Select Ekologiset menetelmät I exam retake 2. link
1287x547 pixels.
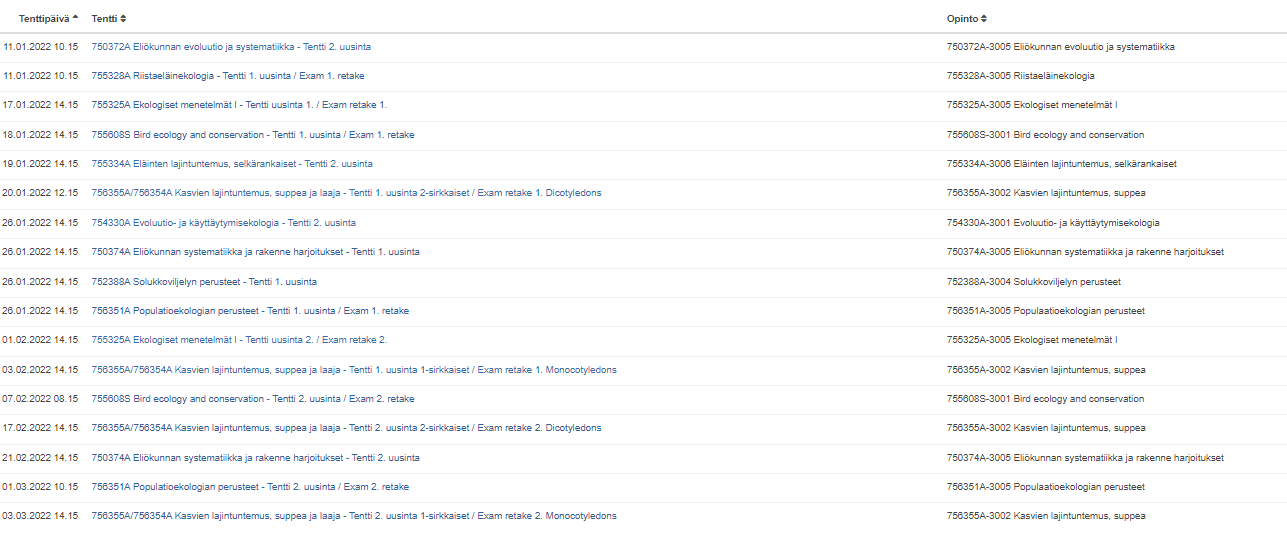[x=239, y=340]
